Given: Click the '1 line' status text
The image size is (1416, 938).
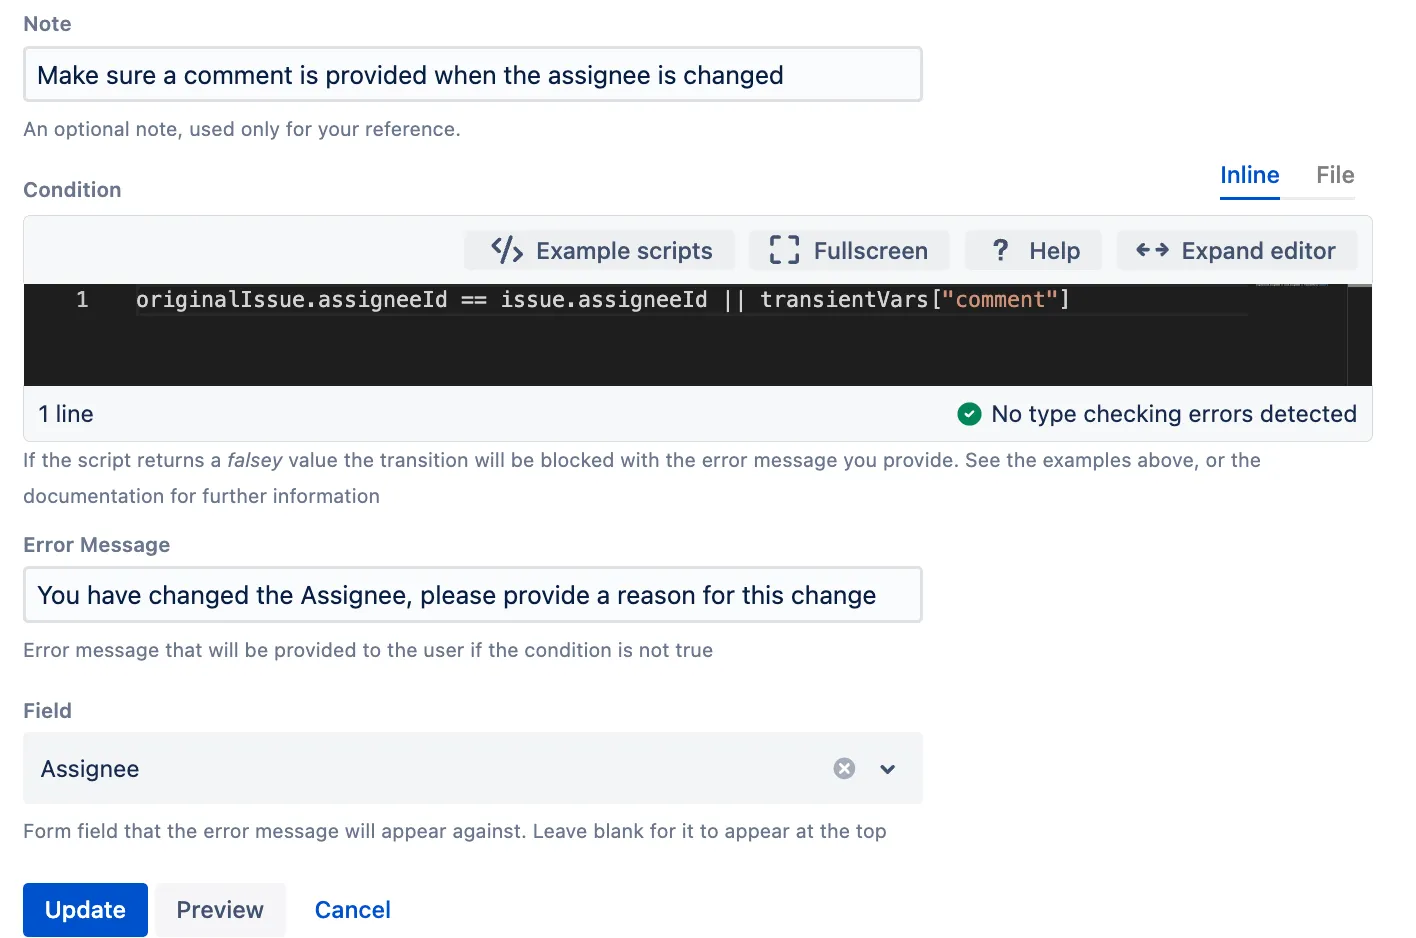Looking at the screenshot, I should pos(66,414).
